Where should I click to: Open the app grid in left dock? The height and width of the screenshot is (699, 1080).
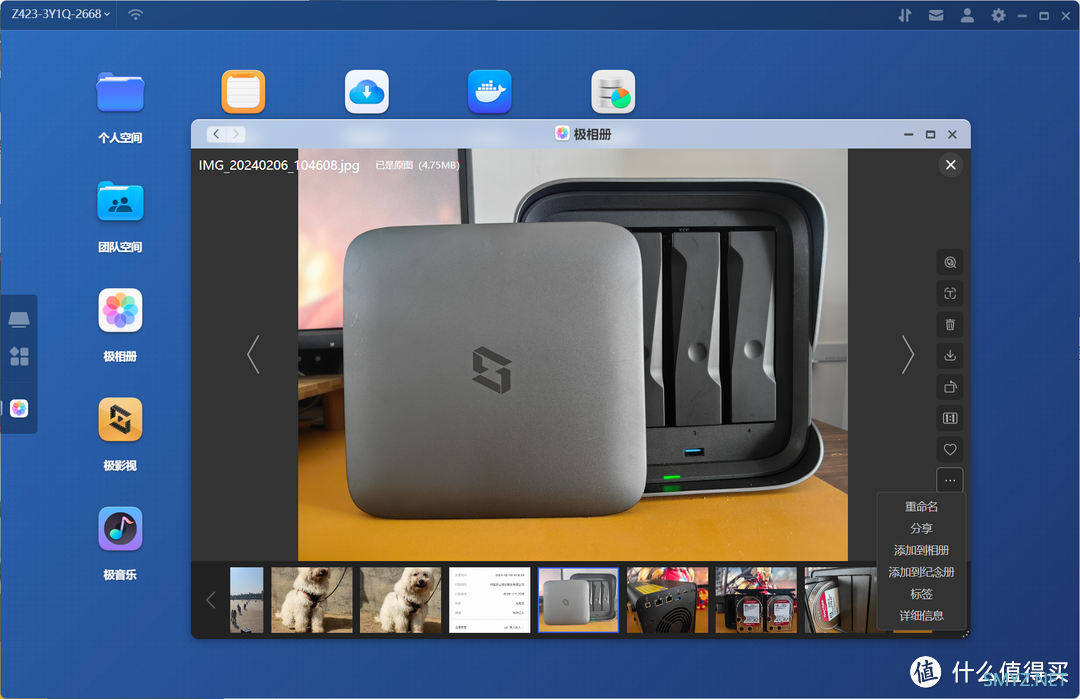pos(19,356)
